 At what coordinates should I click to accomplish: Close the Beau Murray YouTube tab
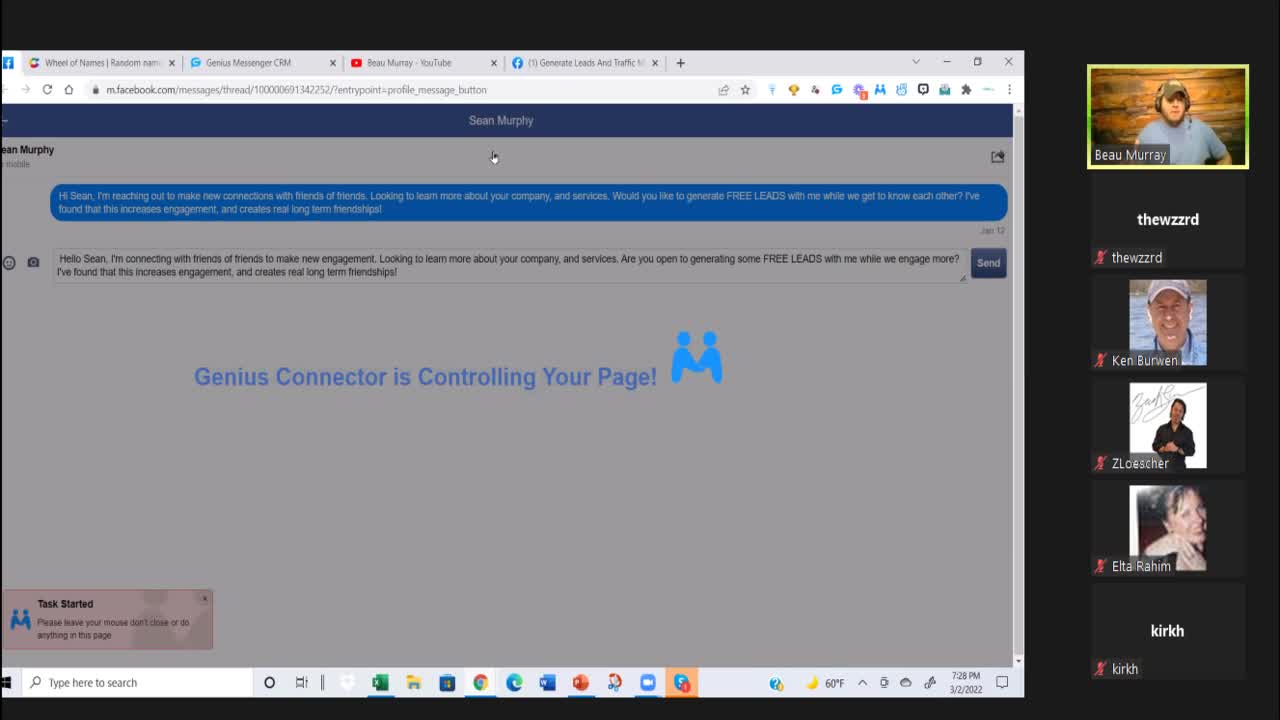(494, 63)
